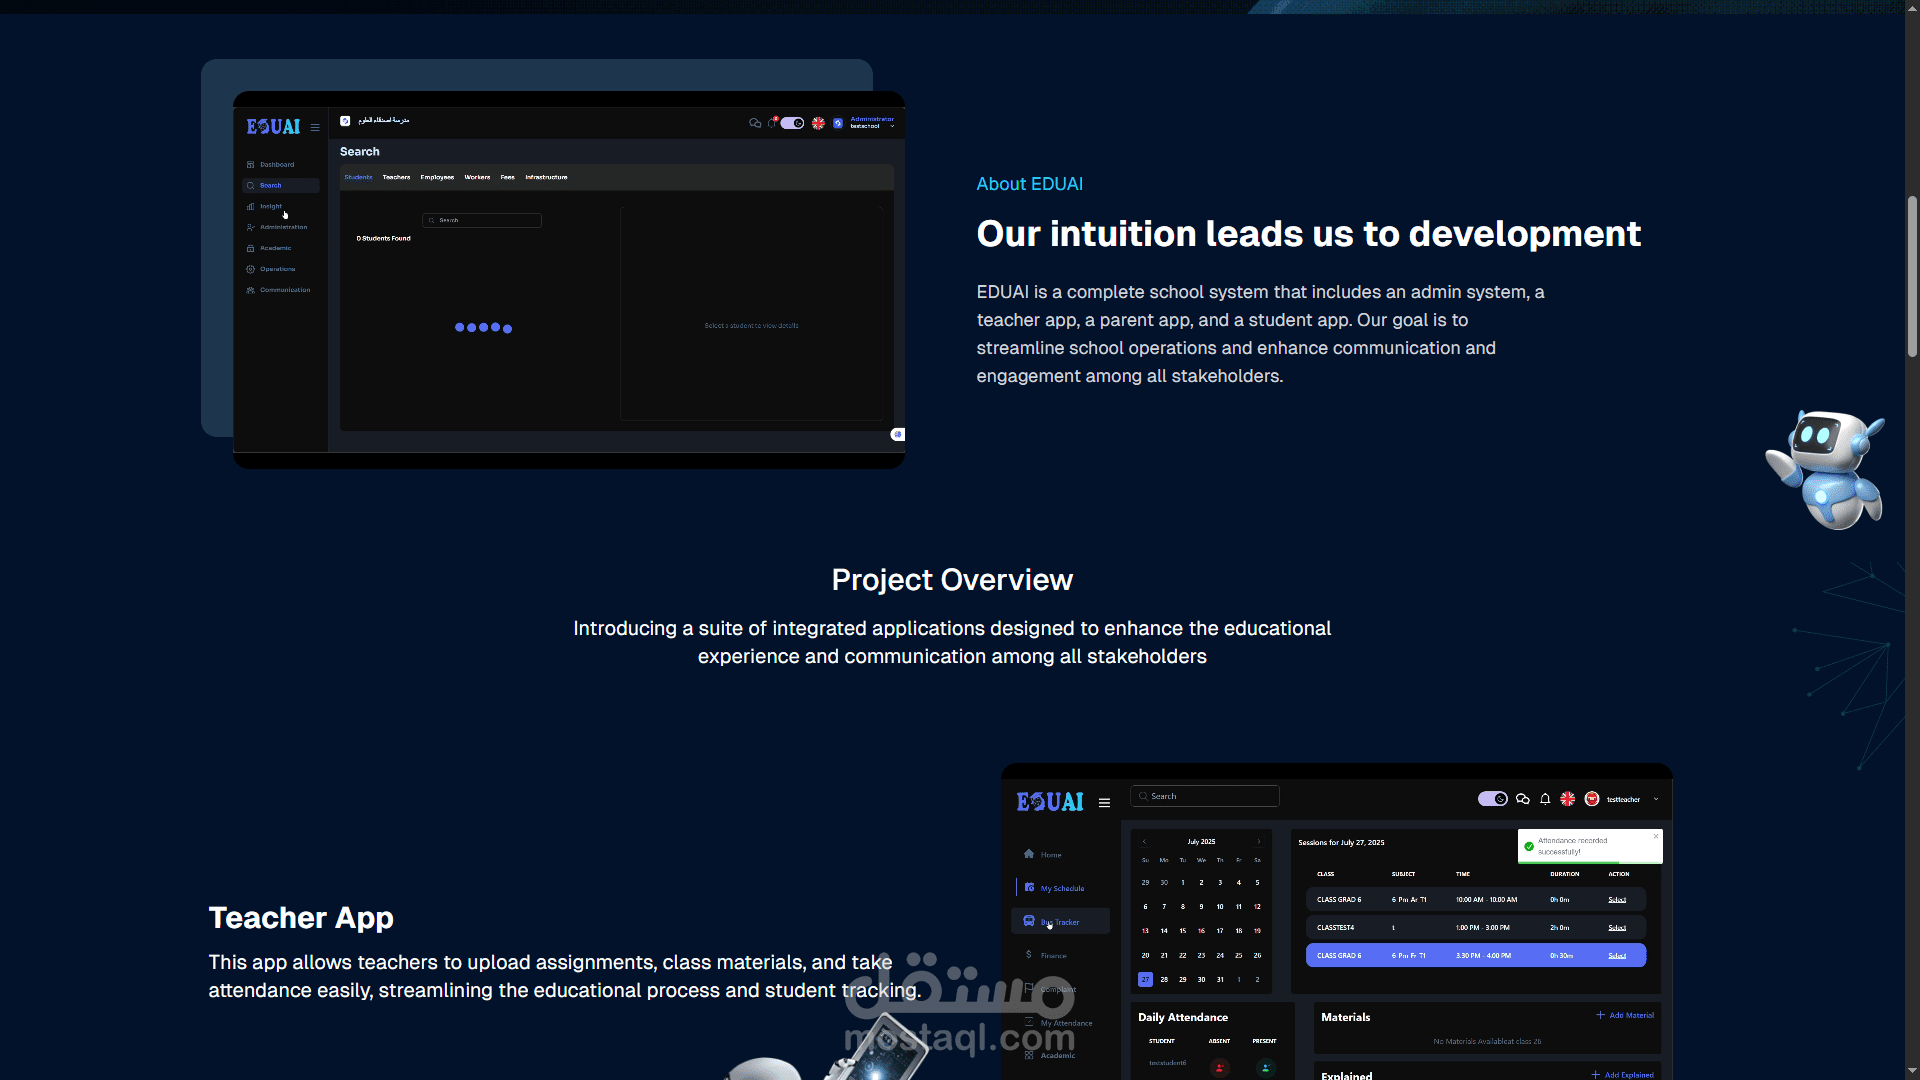Click the Search box in teacher app header
The height and width of the screenshot is (1080, 1920).
coord(1205,796)
